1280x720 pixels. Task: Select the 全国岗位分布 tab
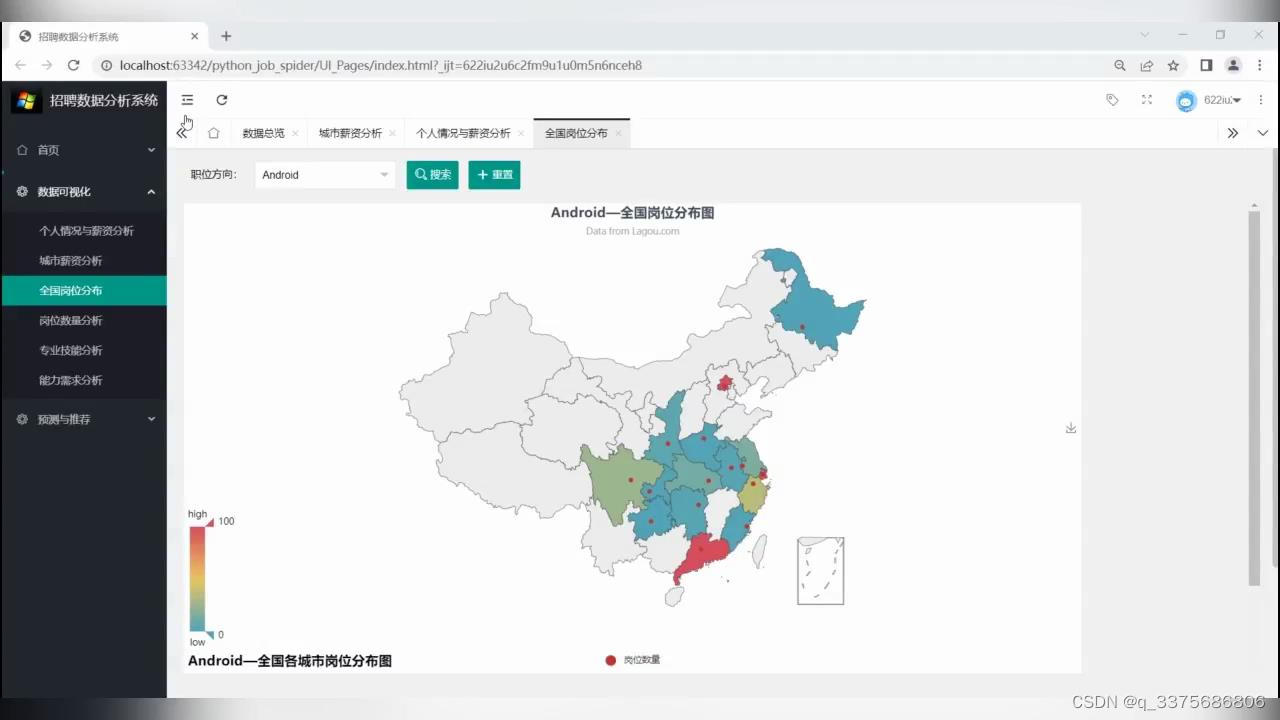point(576,133)
